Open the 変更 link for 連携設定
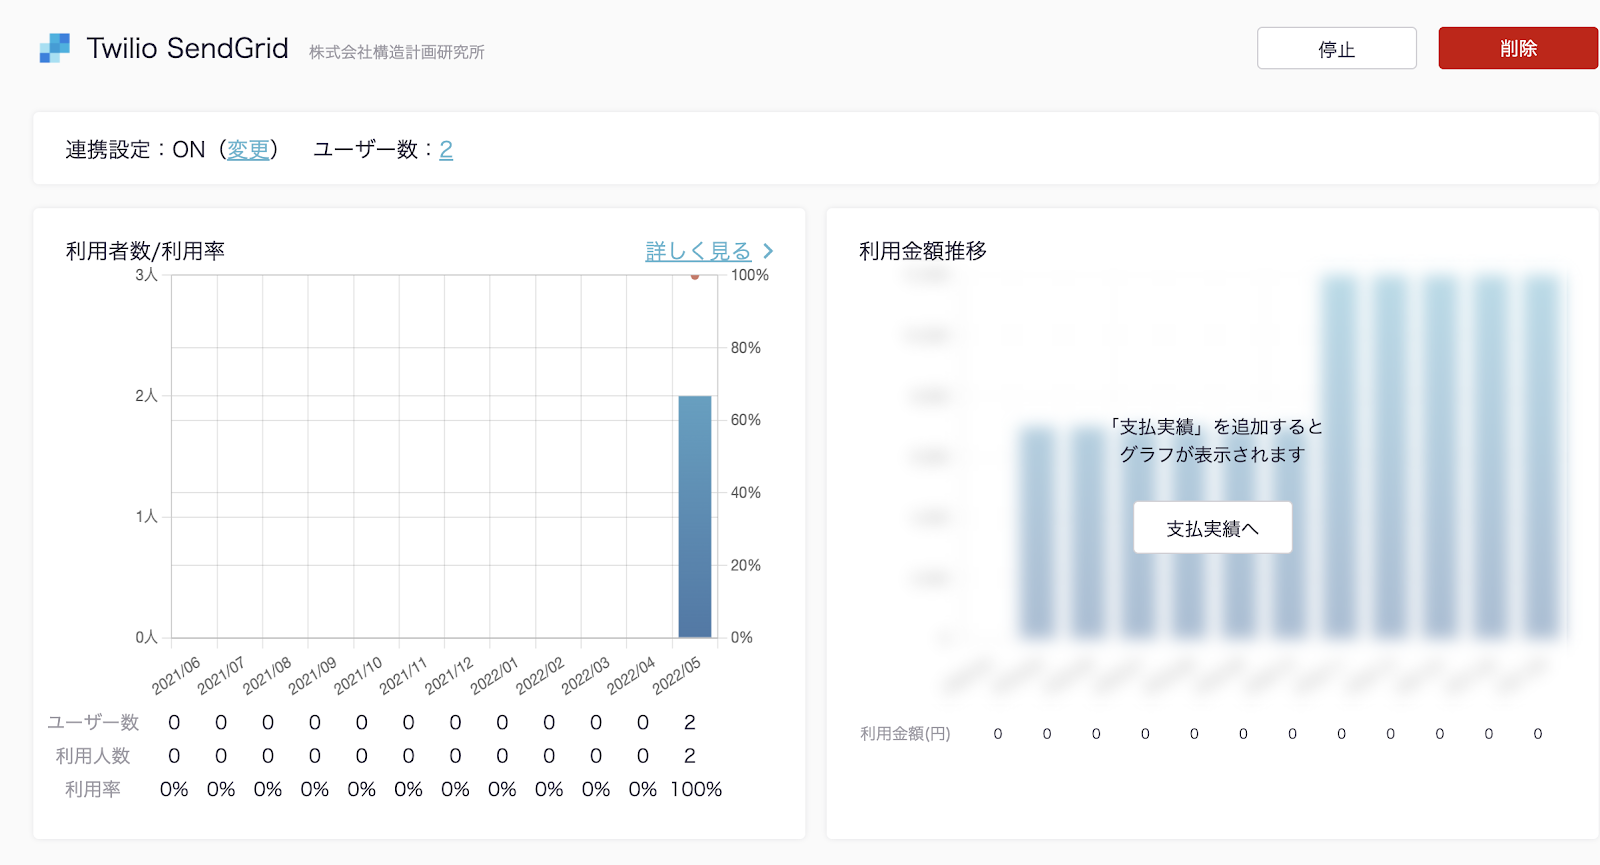This screenshot has width=1600, height=865. pyautogui.click(x=248, y=150)
